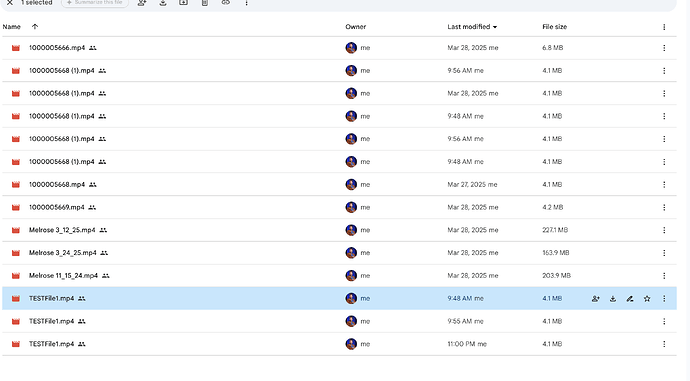
Task: Rename the highlighted TESTFile1.mp4 using the pencil icon
Action: pos(630,299)
